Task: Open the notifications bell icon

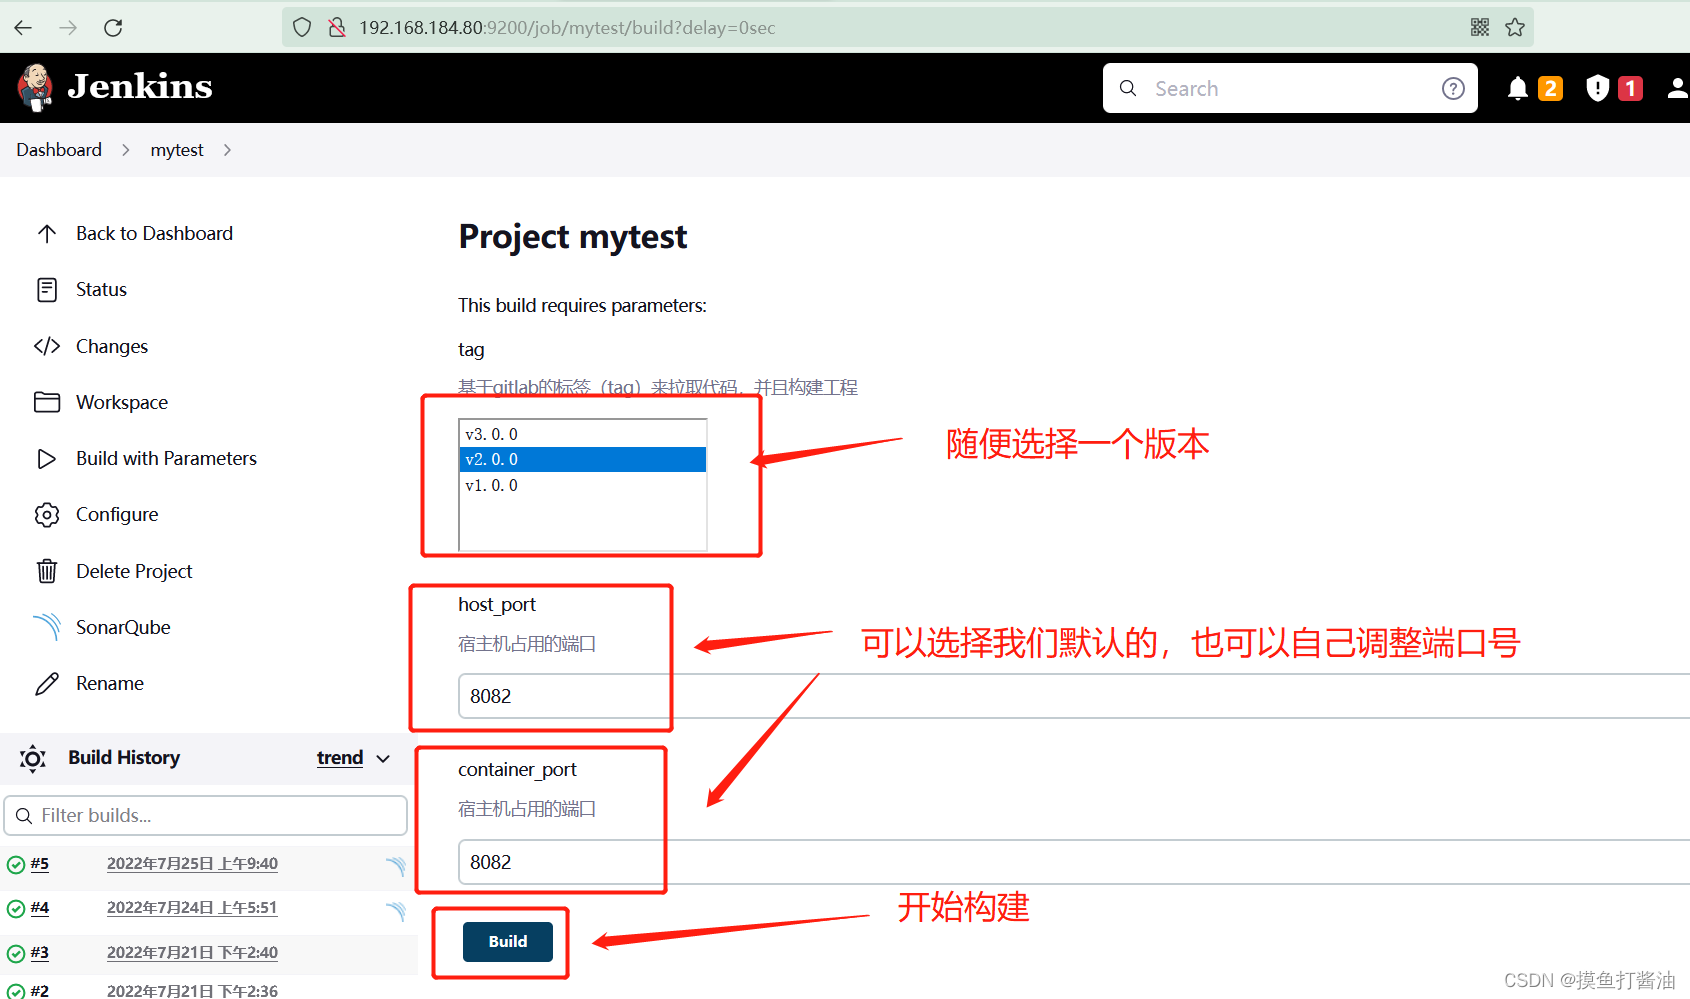Action: tap(1517, 89)
